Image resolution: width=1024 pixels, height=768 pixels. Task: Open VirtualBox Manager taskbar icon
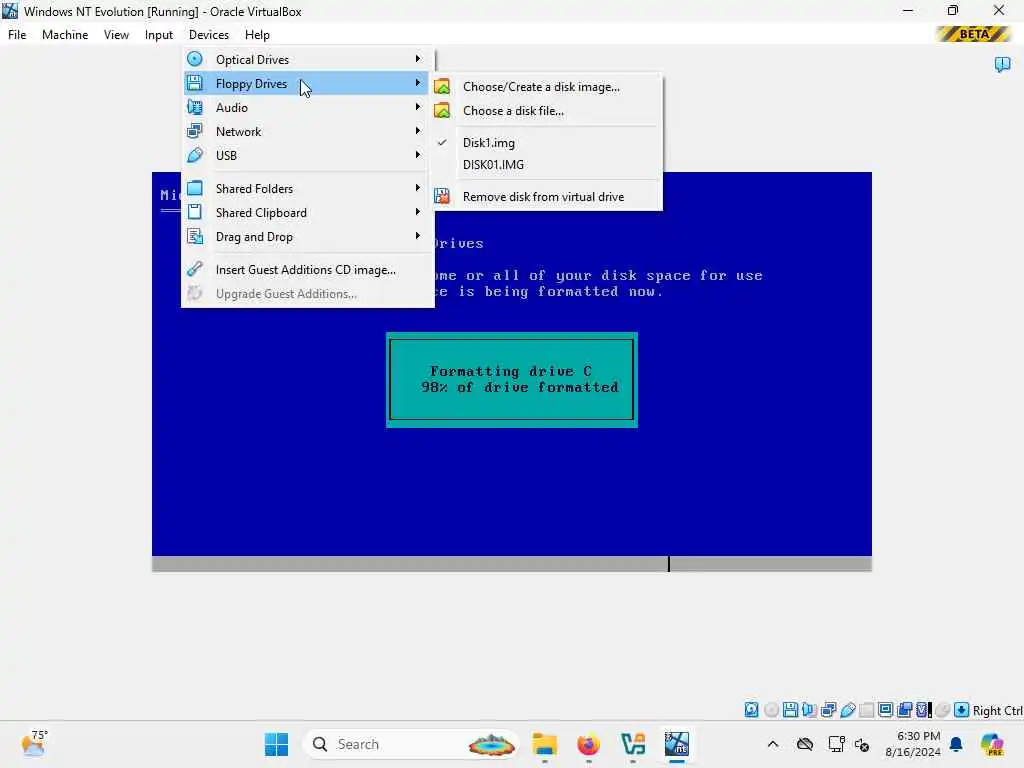click(632, 744)
